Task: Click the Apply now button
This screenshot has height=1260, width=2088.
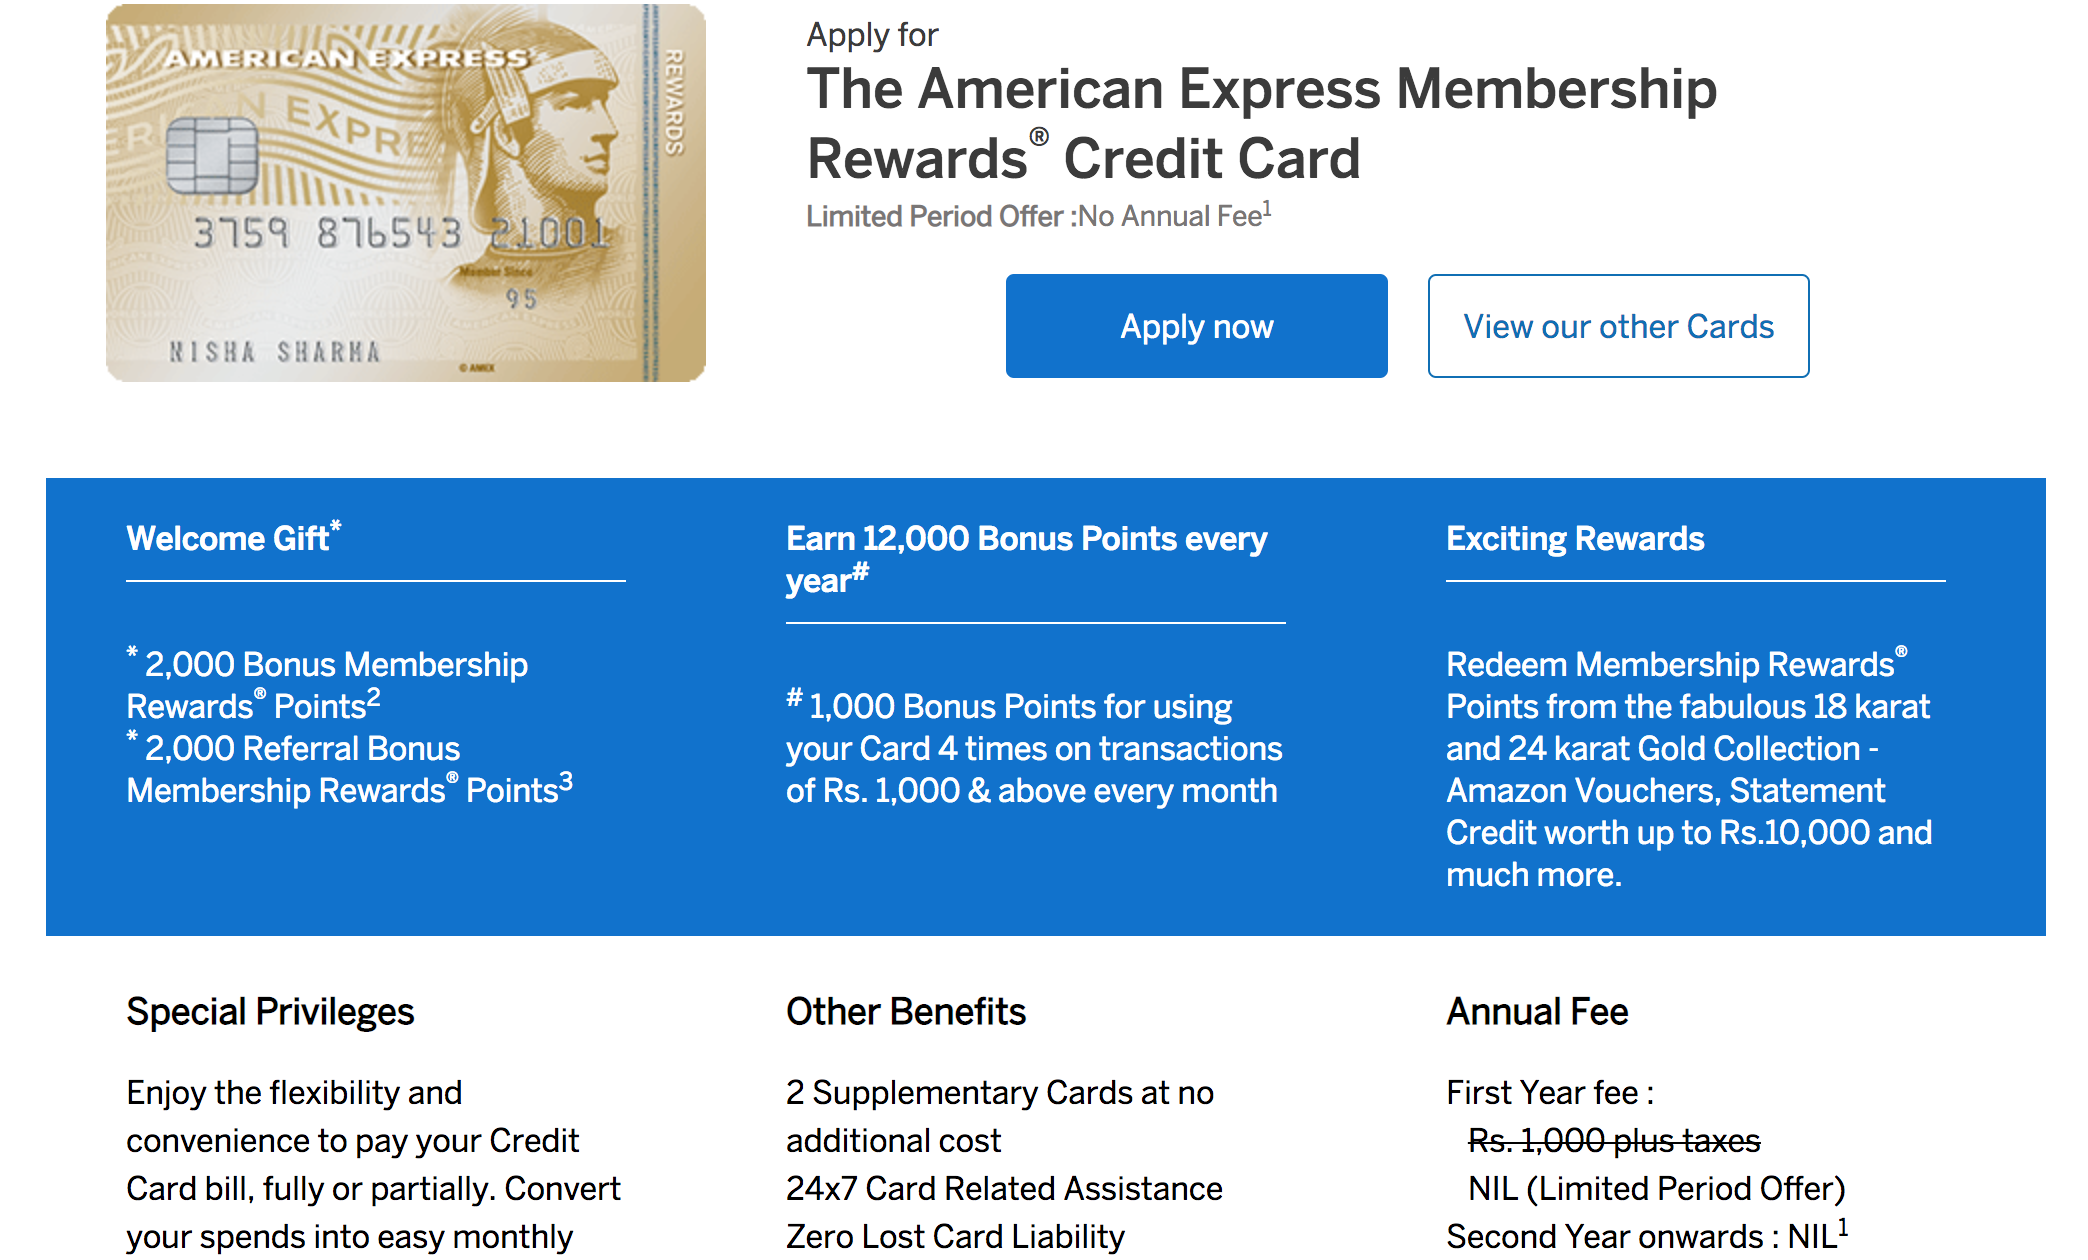Action: point(1196,325)
